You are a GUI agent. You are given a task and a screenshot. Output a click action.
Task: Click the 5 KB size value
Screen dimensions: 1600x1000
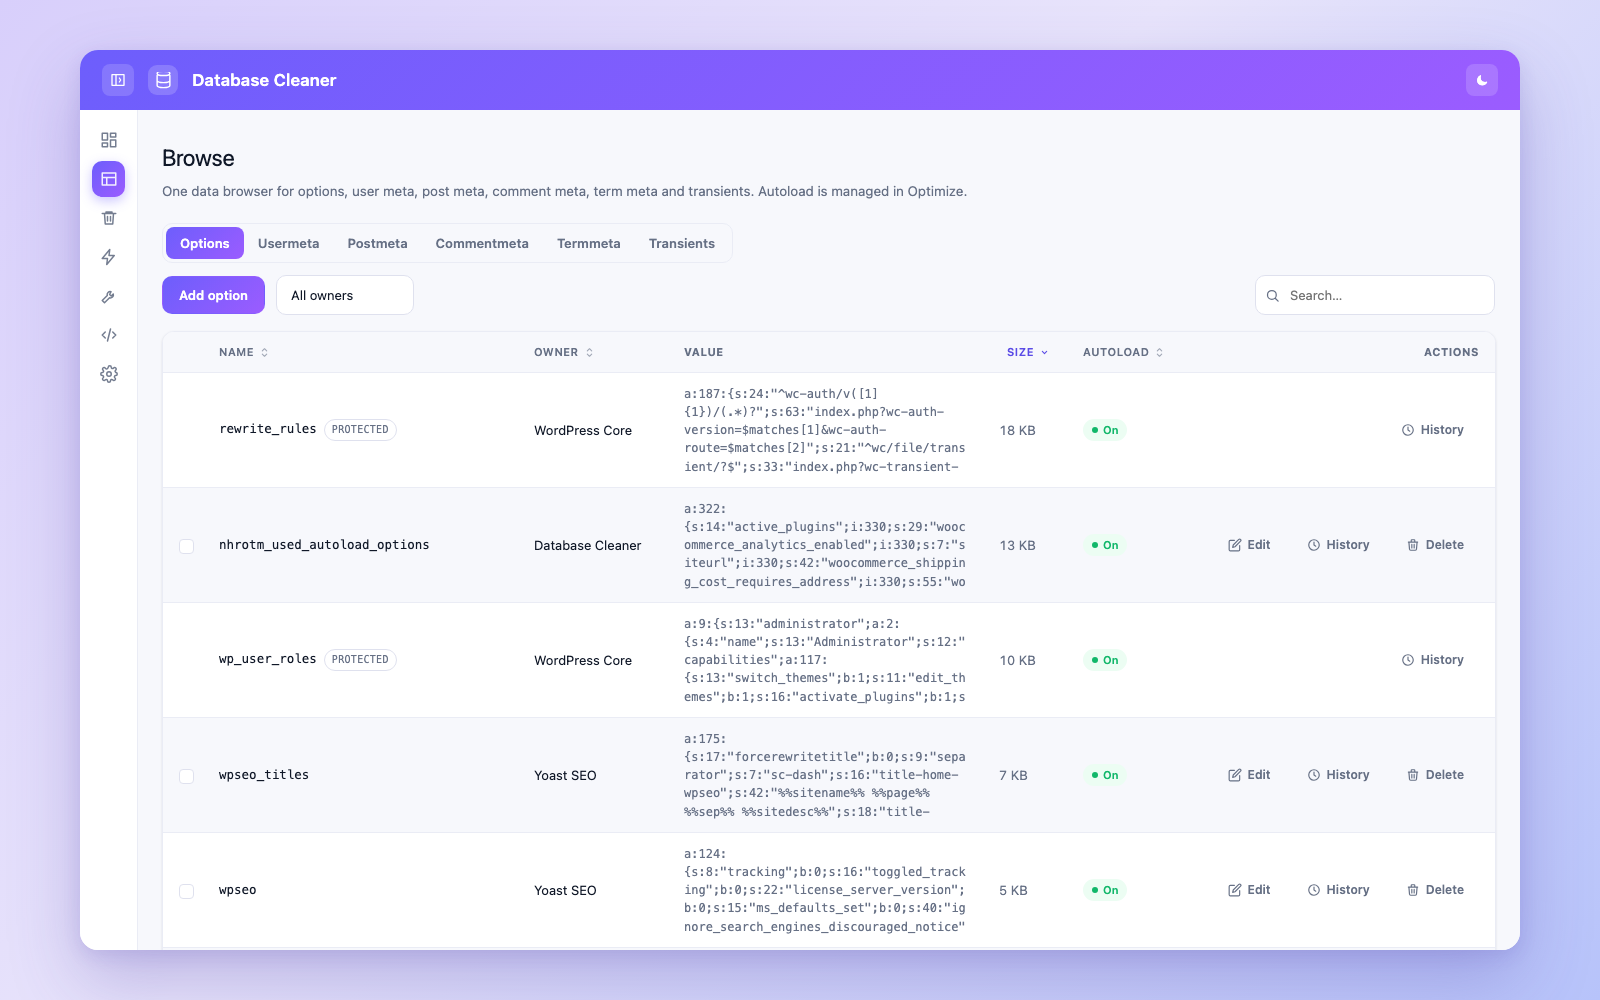coord(1013,890)
